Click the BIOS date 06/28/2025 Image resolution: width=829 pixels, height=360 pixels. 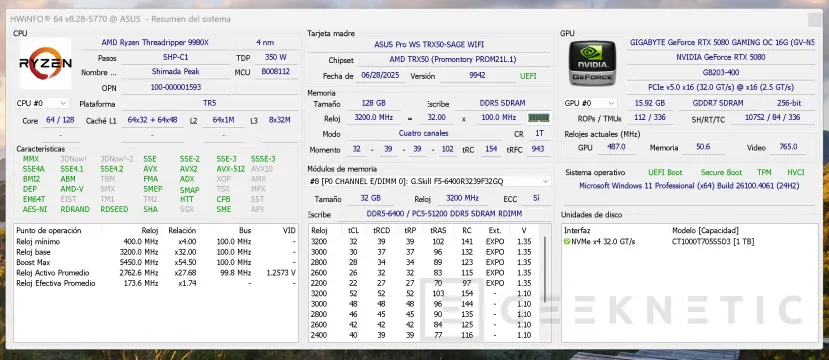tap(381, 76)
